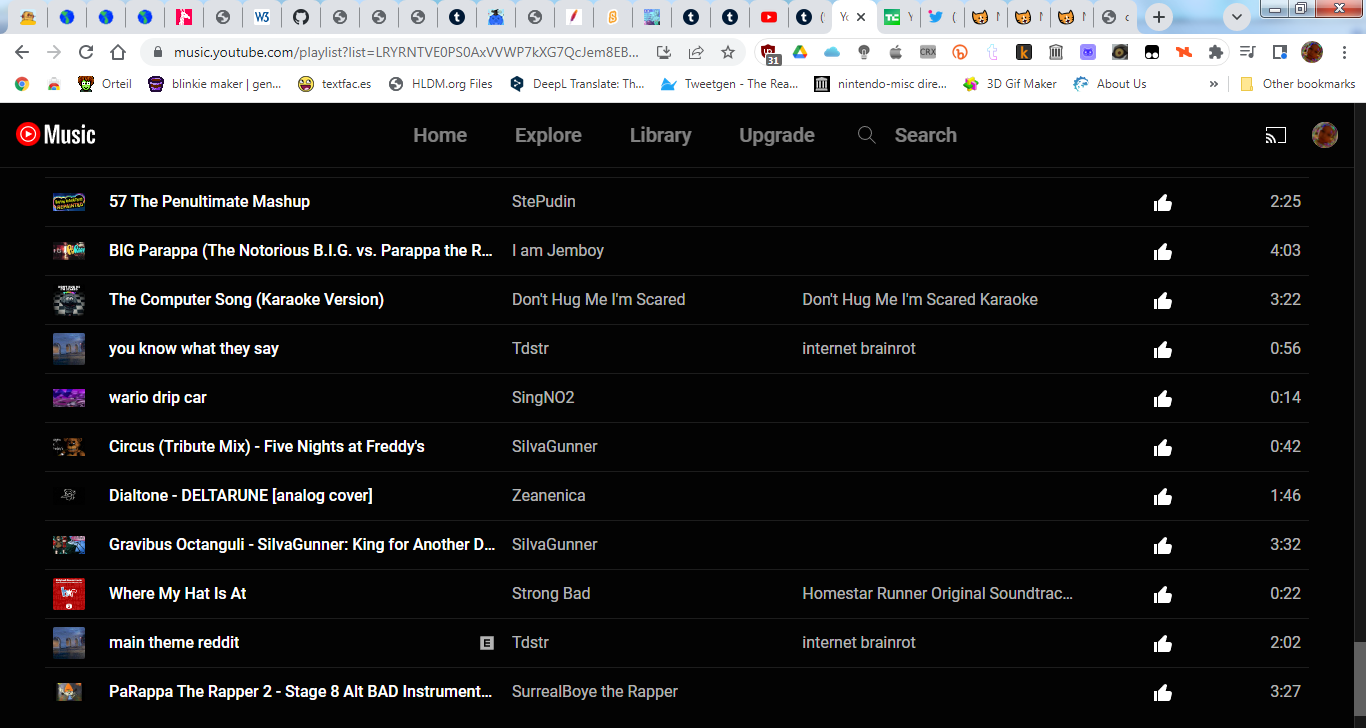Open the 3D Gif Maker bookmark
Screen dimensions: 1366x728
1009,84
